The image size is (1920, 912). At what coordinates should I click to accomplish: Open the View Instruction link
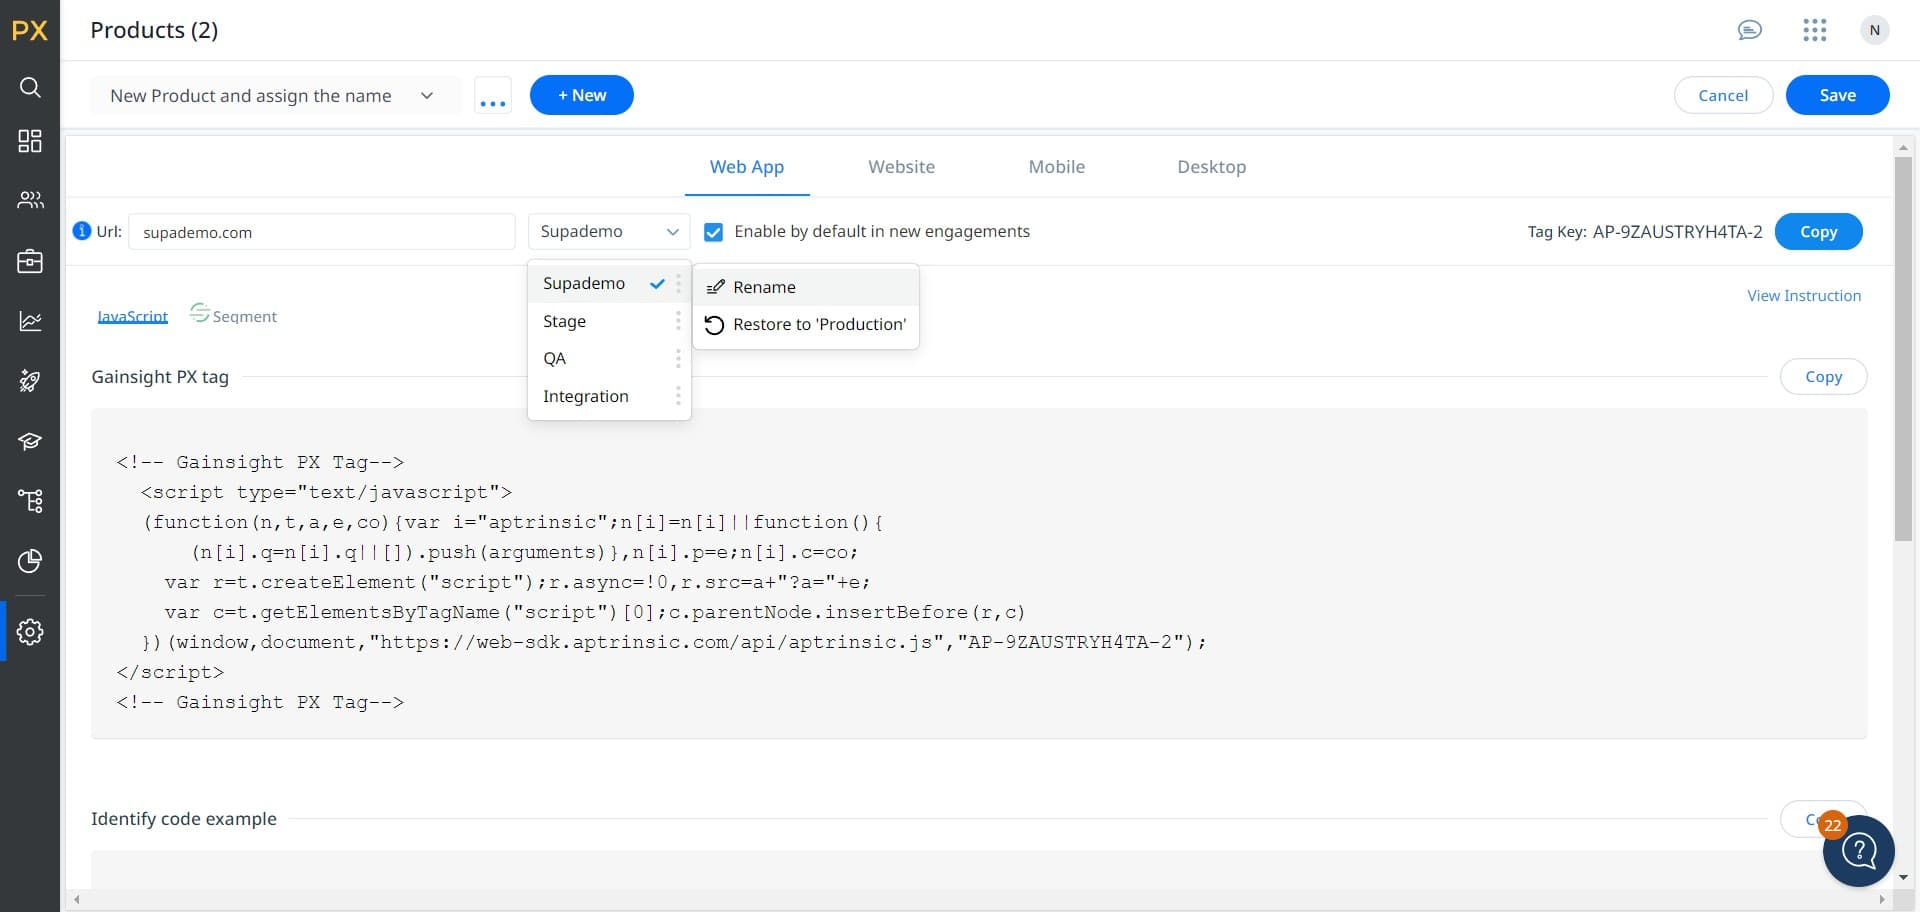(1803, 296)
